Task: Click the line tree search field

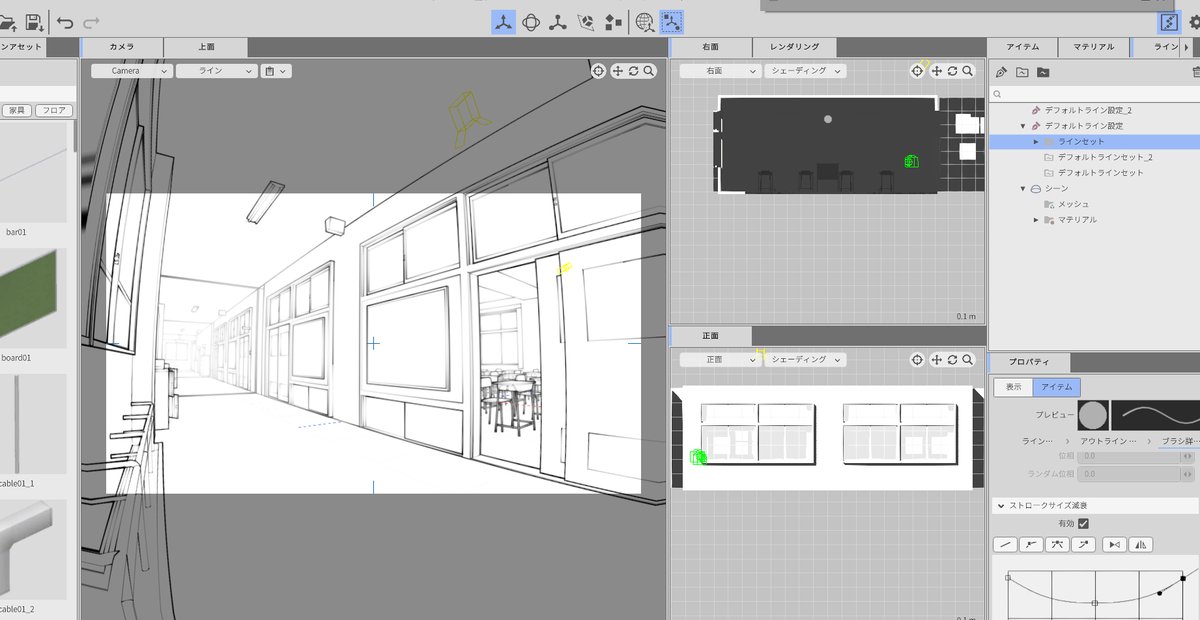Action: (x=1094, y=94)
